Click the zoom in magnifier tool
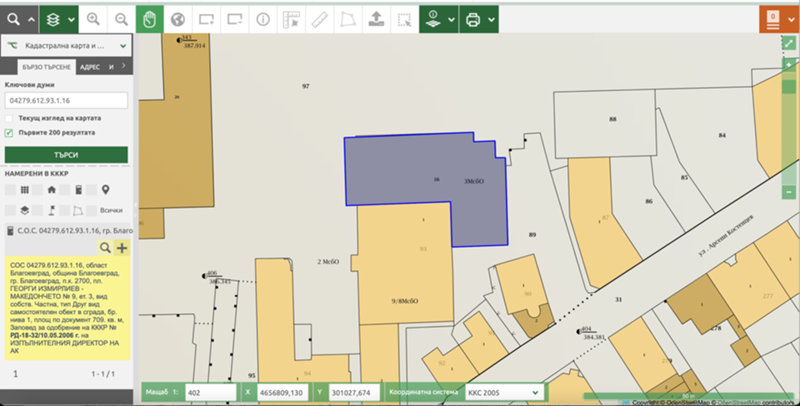The width and height of the screenshot is (800, 406). (93, 19)
